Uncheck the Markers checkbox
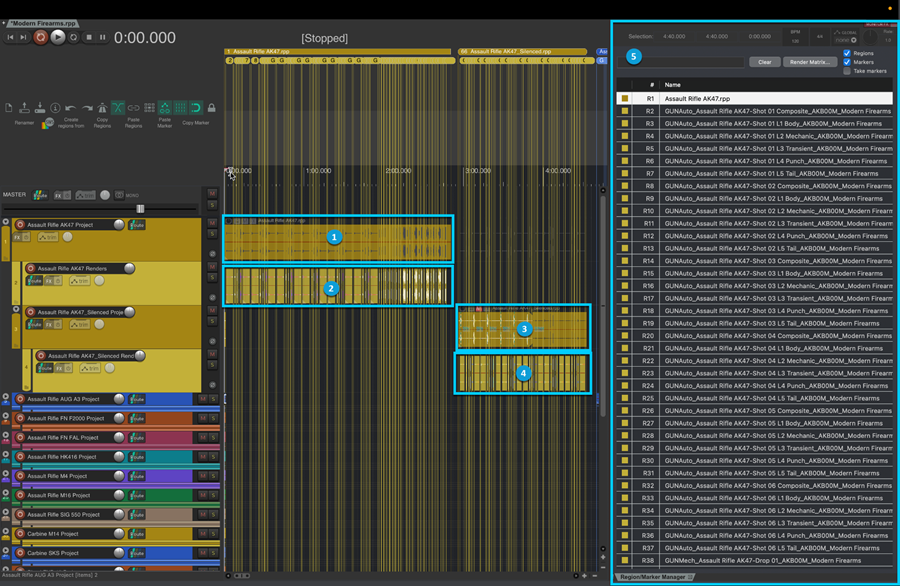This screenshot has width=900, height=586. click(847, 62)
